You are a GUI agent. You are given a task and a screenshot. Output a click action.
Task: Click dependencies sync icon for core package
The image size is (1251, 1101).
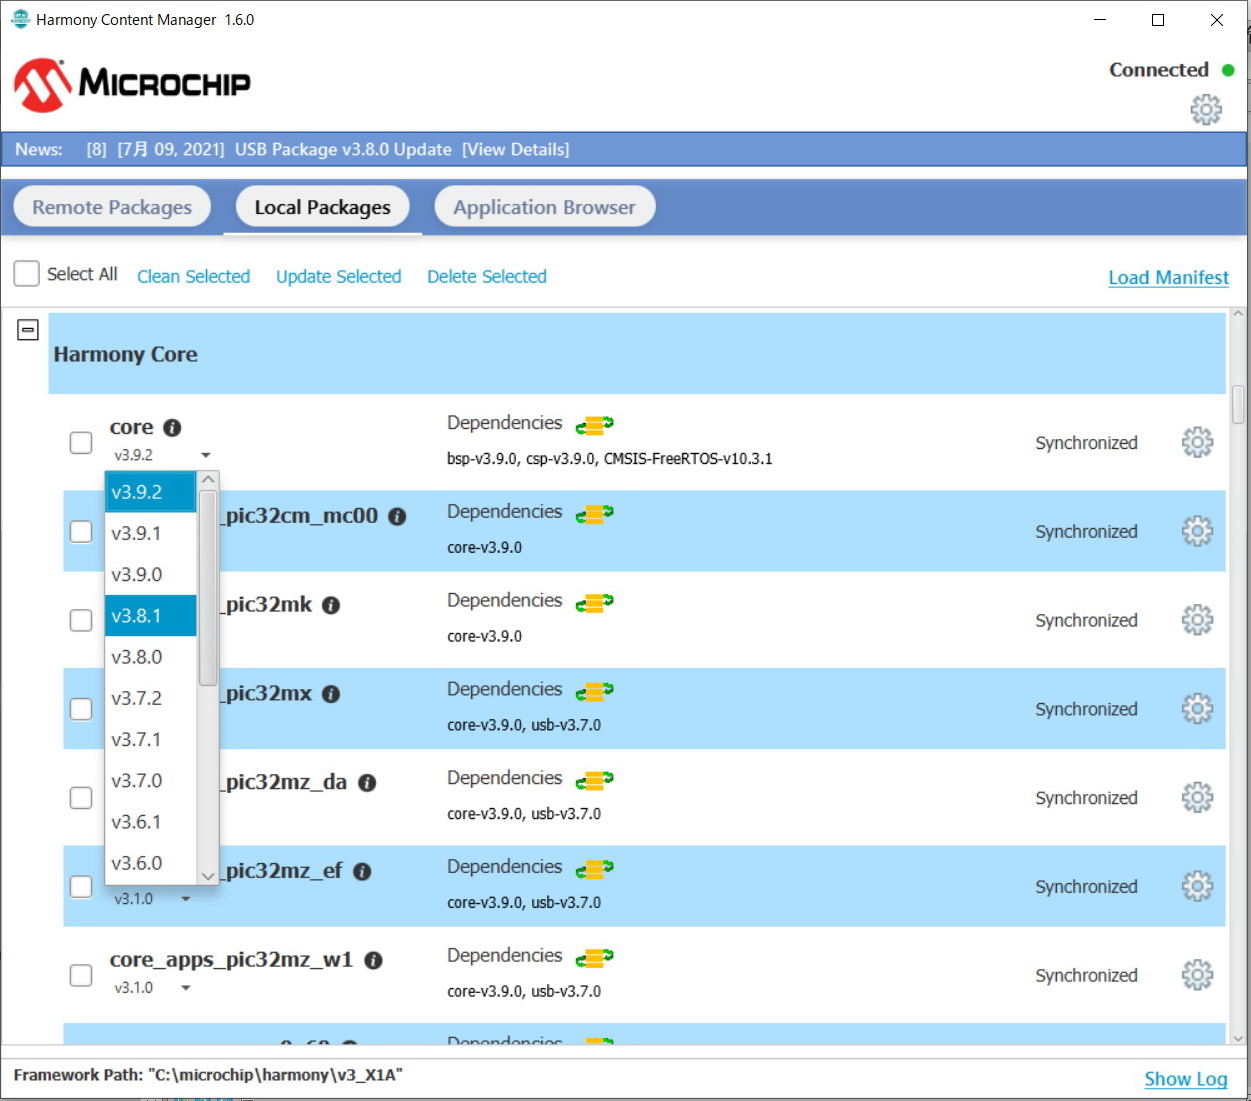coord(594,426)
